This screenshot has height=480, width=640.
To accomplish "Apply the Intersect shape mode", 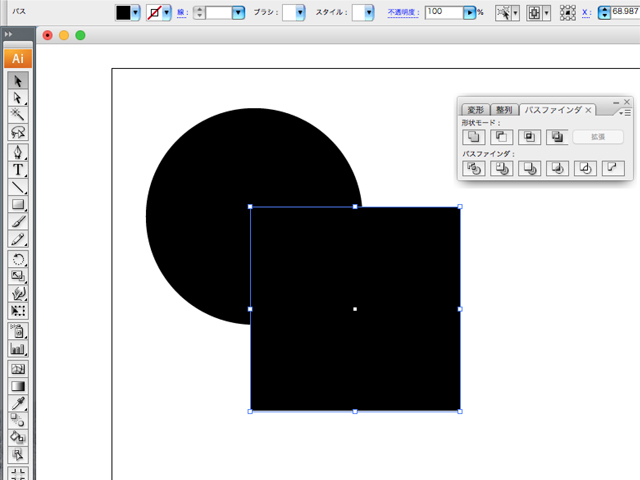I will (530, 137).
